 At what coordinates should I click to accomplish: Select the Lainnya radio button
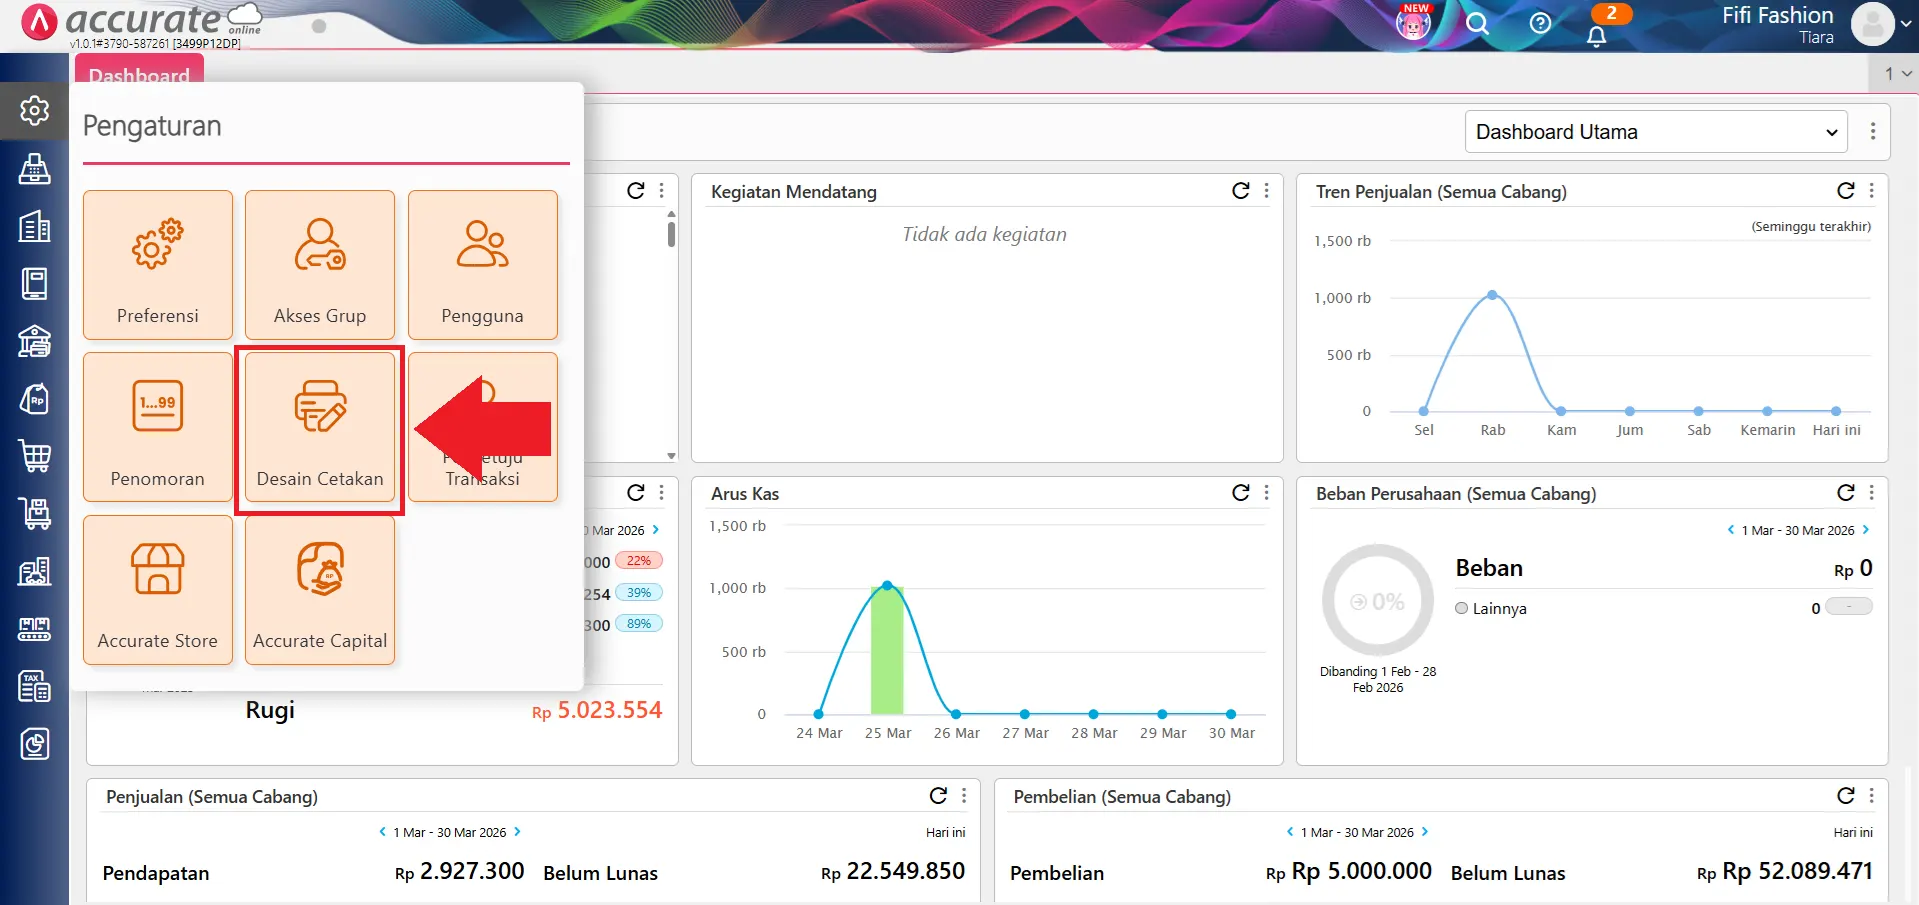[x=1462, y=608]
